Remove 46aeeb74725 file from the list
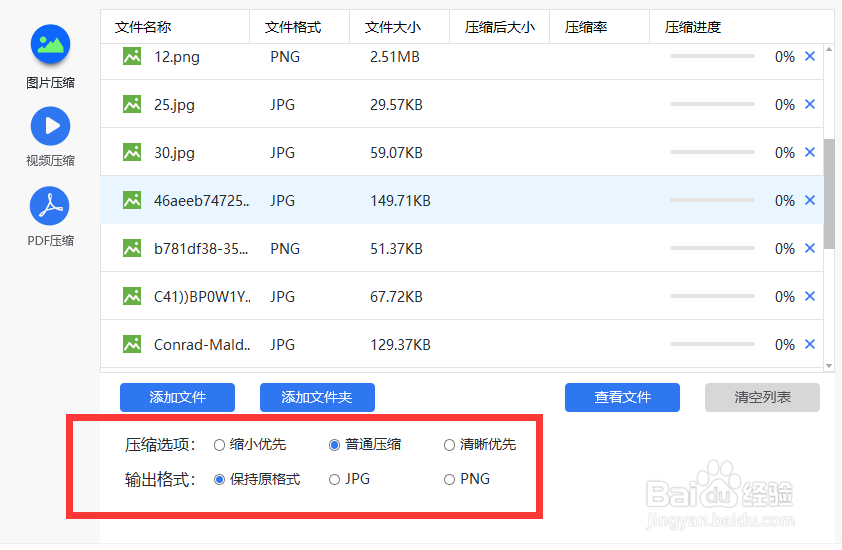 [x=810, y=200]
